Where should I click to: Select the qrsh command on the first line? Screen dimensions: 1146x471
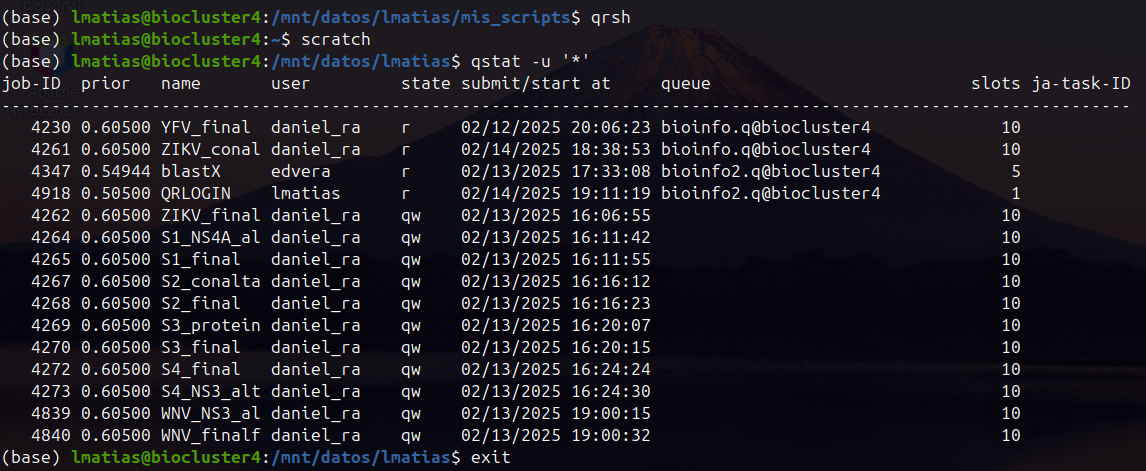coord(610,15)
